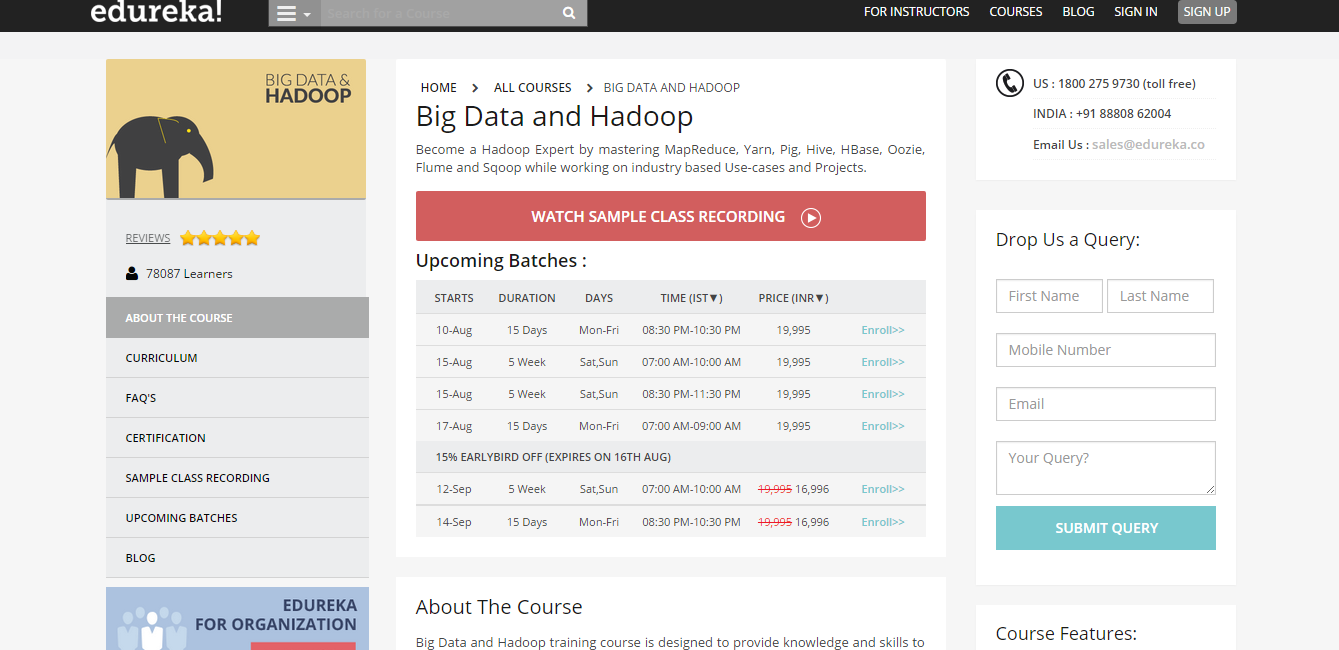Enroll in the 14-Sep batch
Viewport: 1339px width, 650px height.
tap(883, 522)
